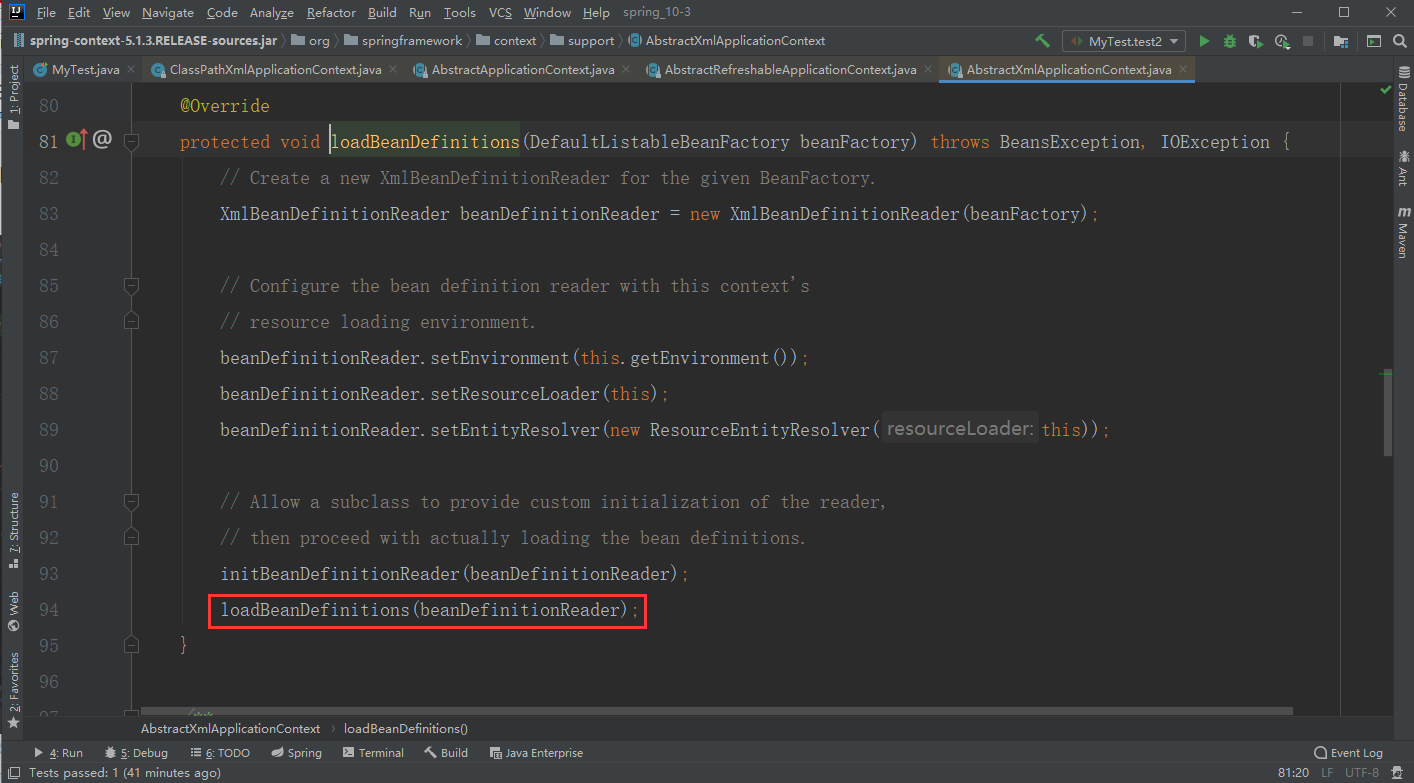
Task: Open the Maven tool window
Action: [x=1403, y=232]
